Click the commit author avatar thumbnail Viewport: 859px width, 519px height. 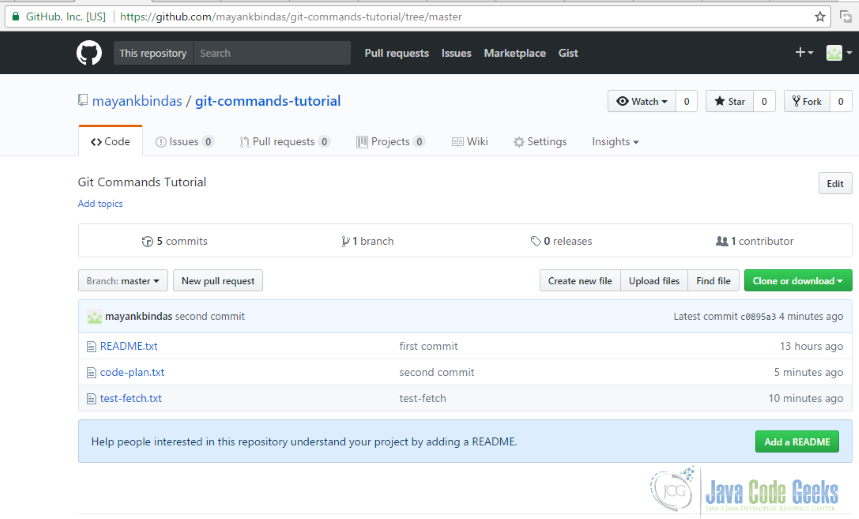tap(95, 317)
